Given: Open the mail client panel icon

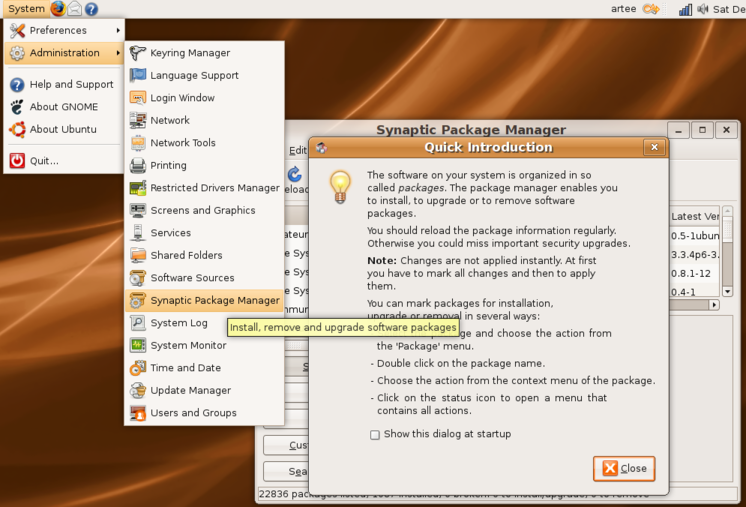Looking at the screenshot, I should pyautogui.click(x=75, y=9).
